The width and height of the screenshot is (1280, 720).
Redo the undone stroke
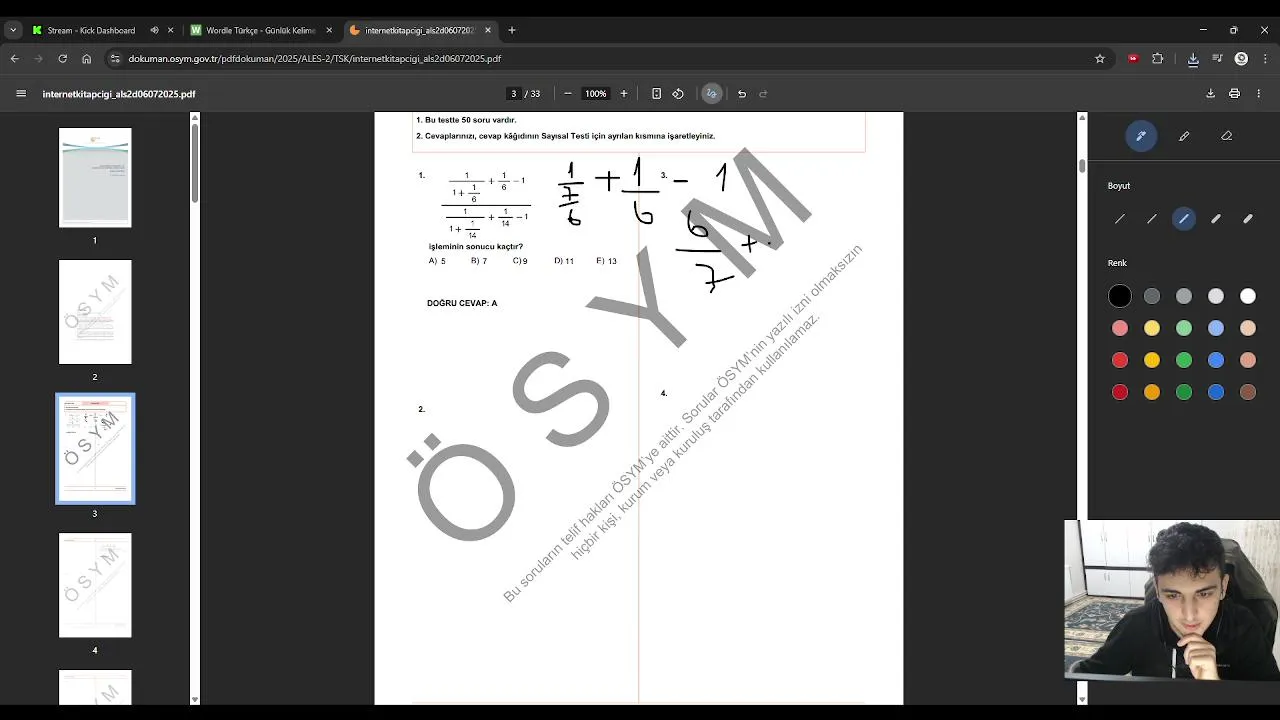tap(763, 94)
